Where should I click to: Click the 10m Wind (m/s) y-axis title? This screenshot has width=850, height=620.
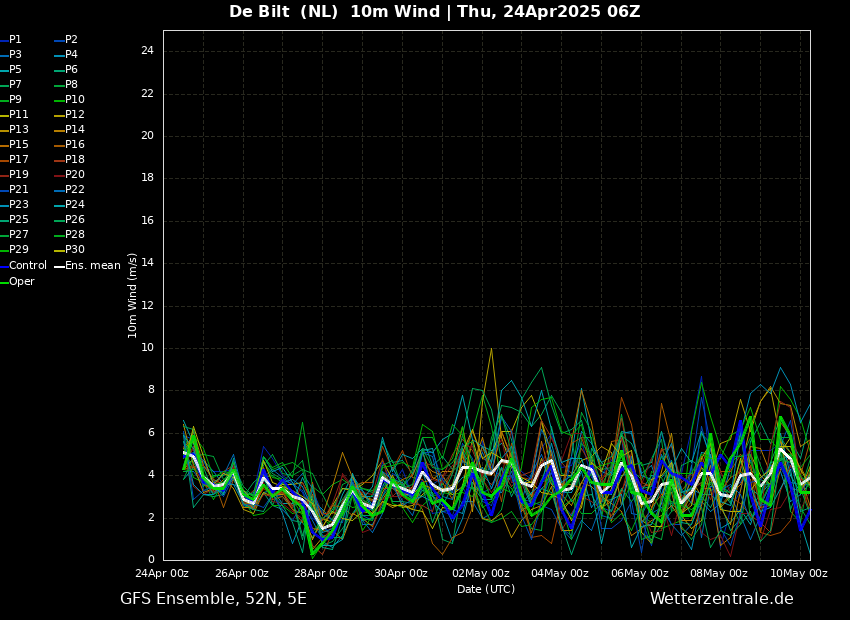(133, 295)
